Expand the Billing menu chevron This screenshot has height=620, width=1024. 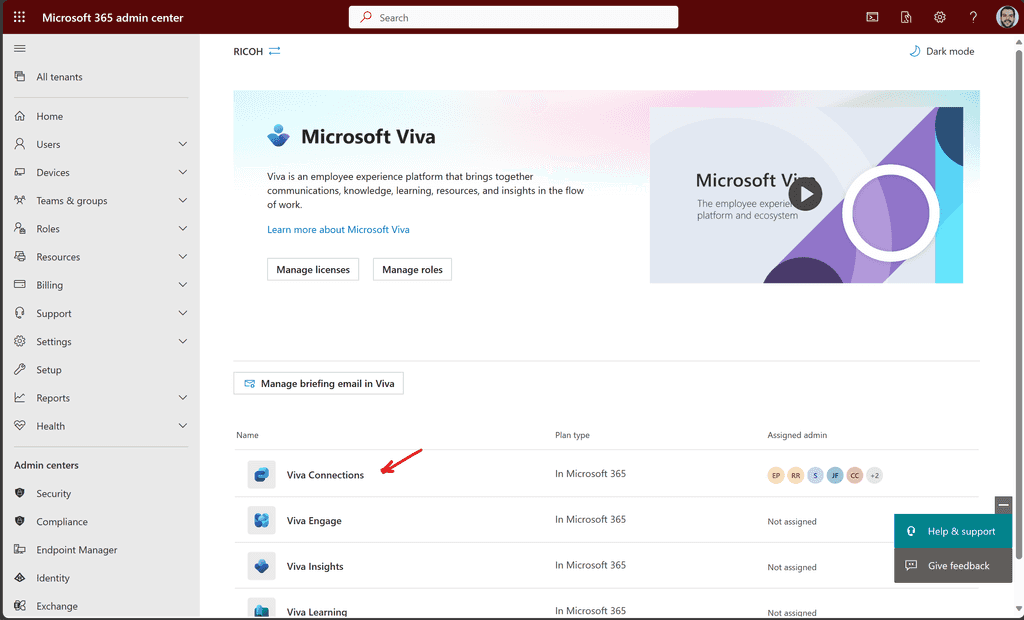point(183,284)
